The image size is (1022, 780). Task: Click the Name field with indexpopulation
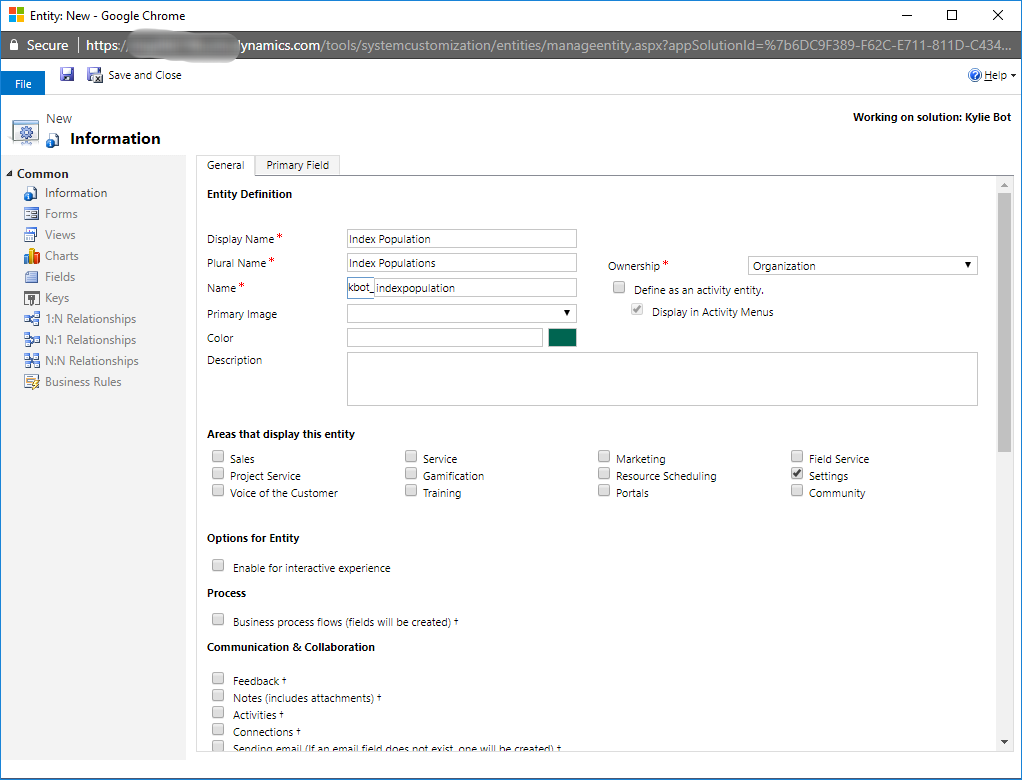pos(476,287)
